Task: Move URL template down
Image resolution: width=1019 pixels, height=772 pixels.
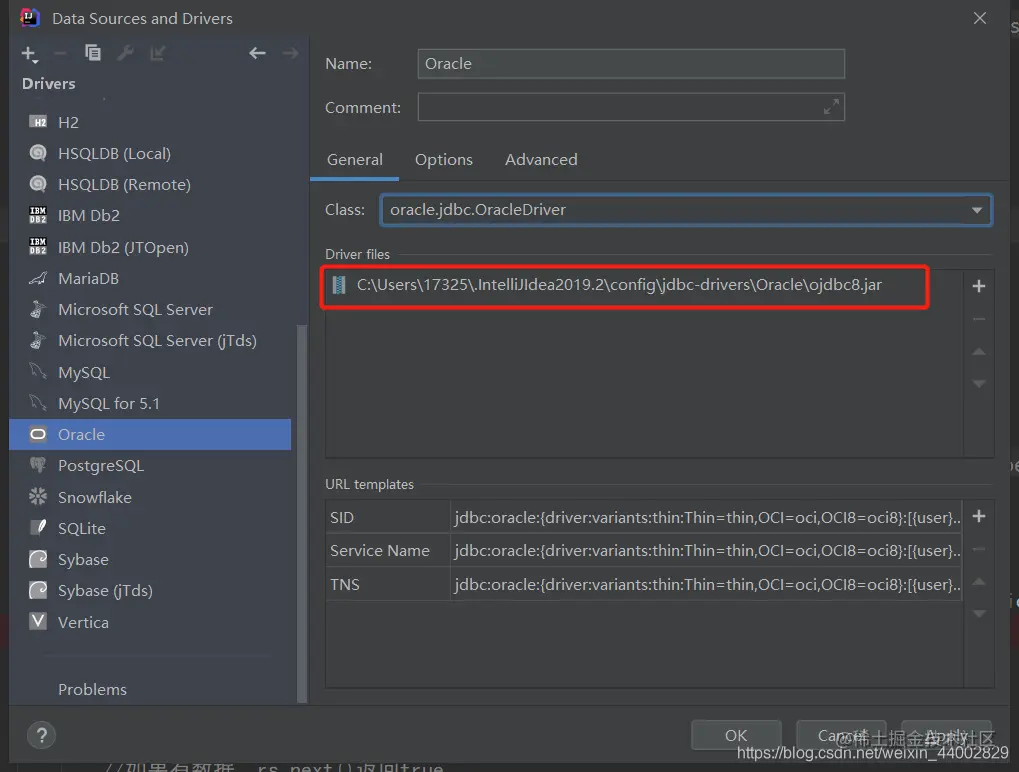Action: tap(979, 613)
